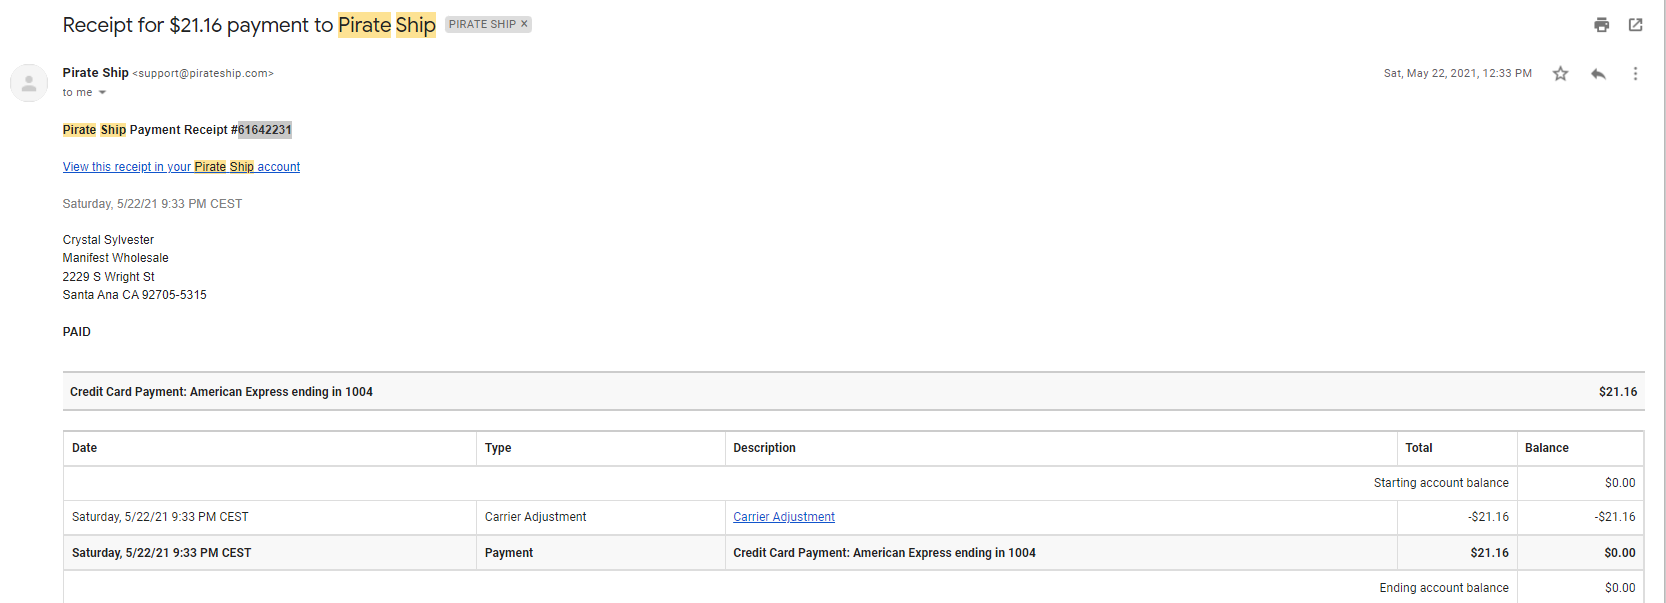Expand recipient details next to 'to me'
This screenshot has width=1666, height=603.
[x=102, y=93]
